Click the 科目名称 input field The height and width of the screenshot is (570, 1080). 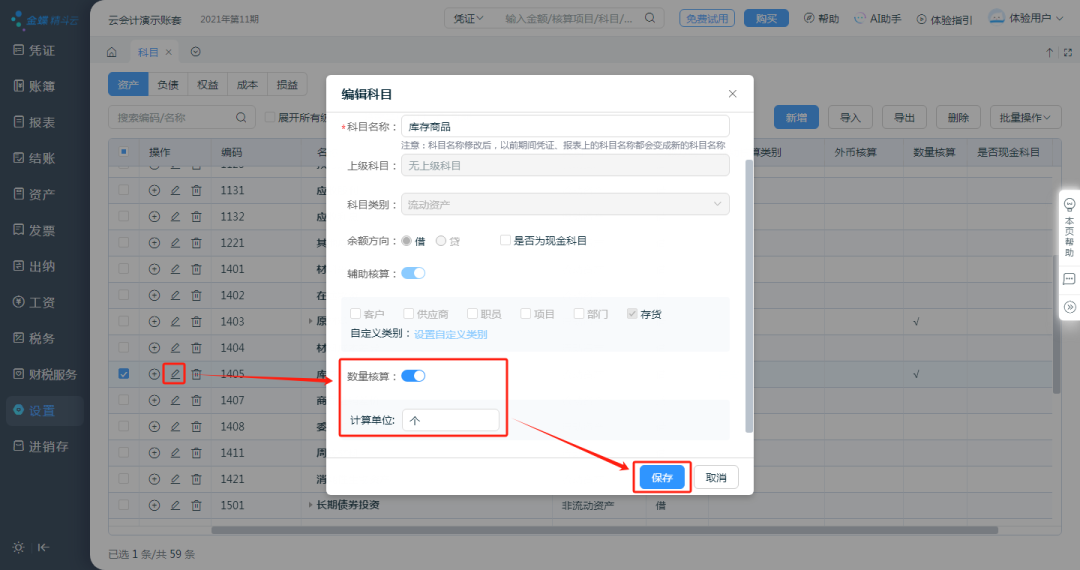[x=565, y=127]
